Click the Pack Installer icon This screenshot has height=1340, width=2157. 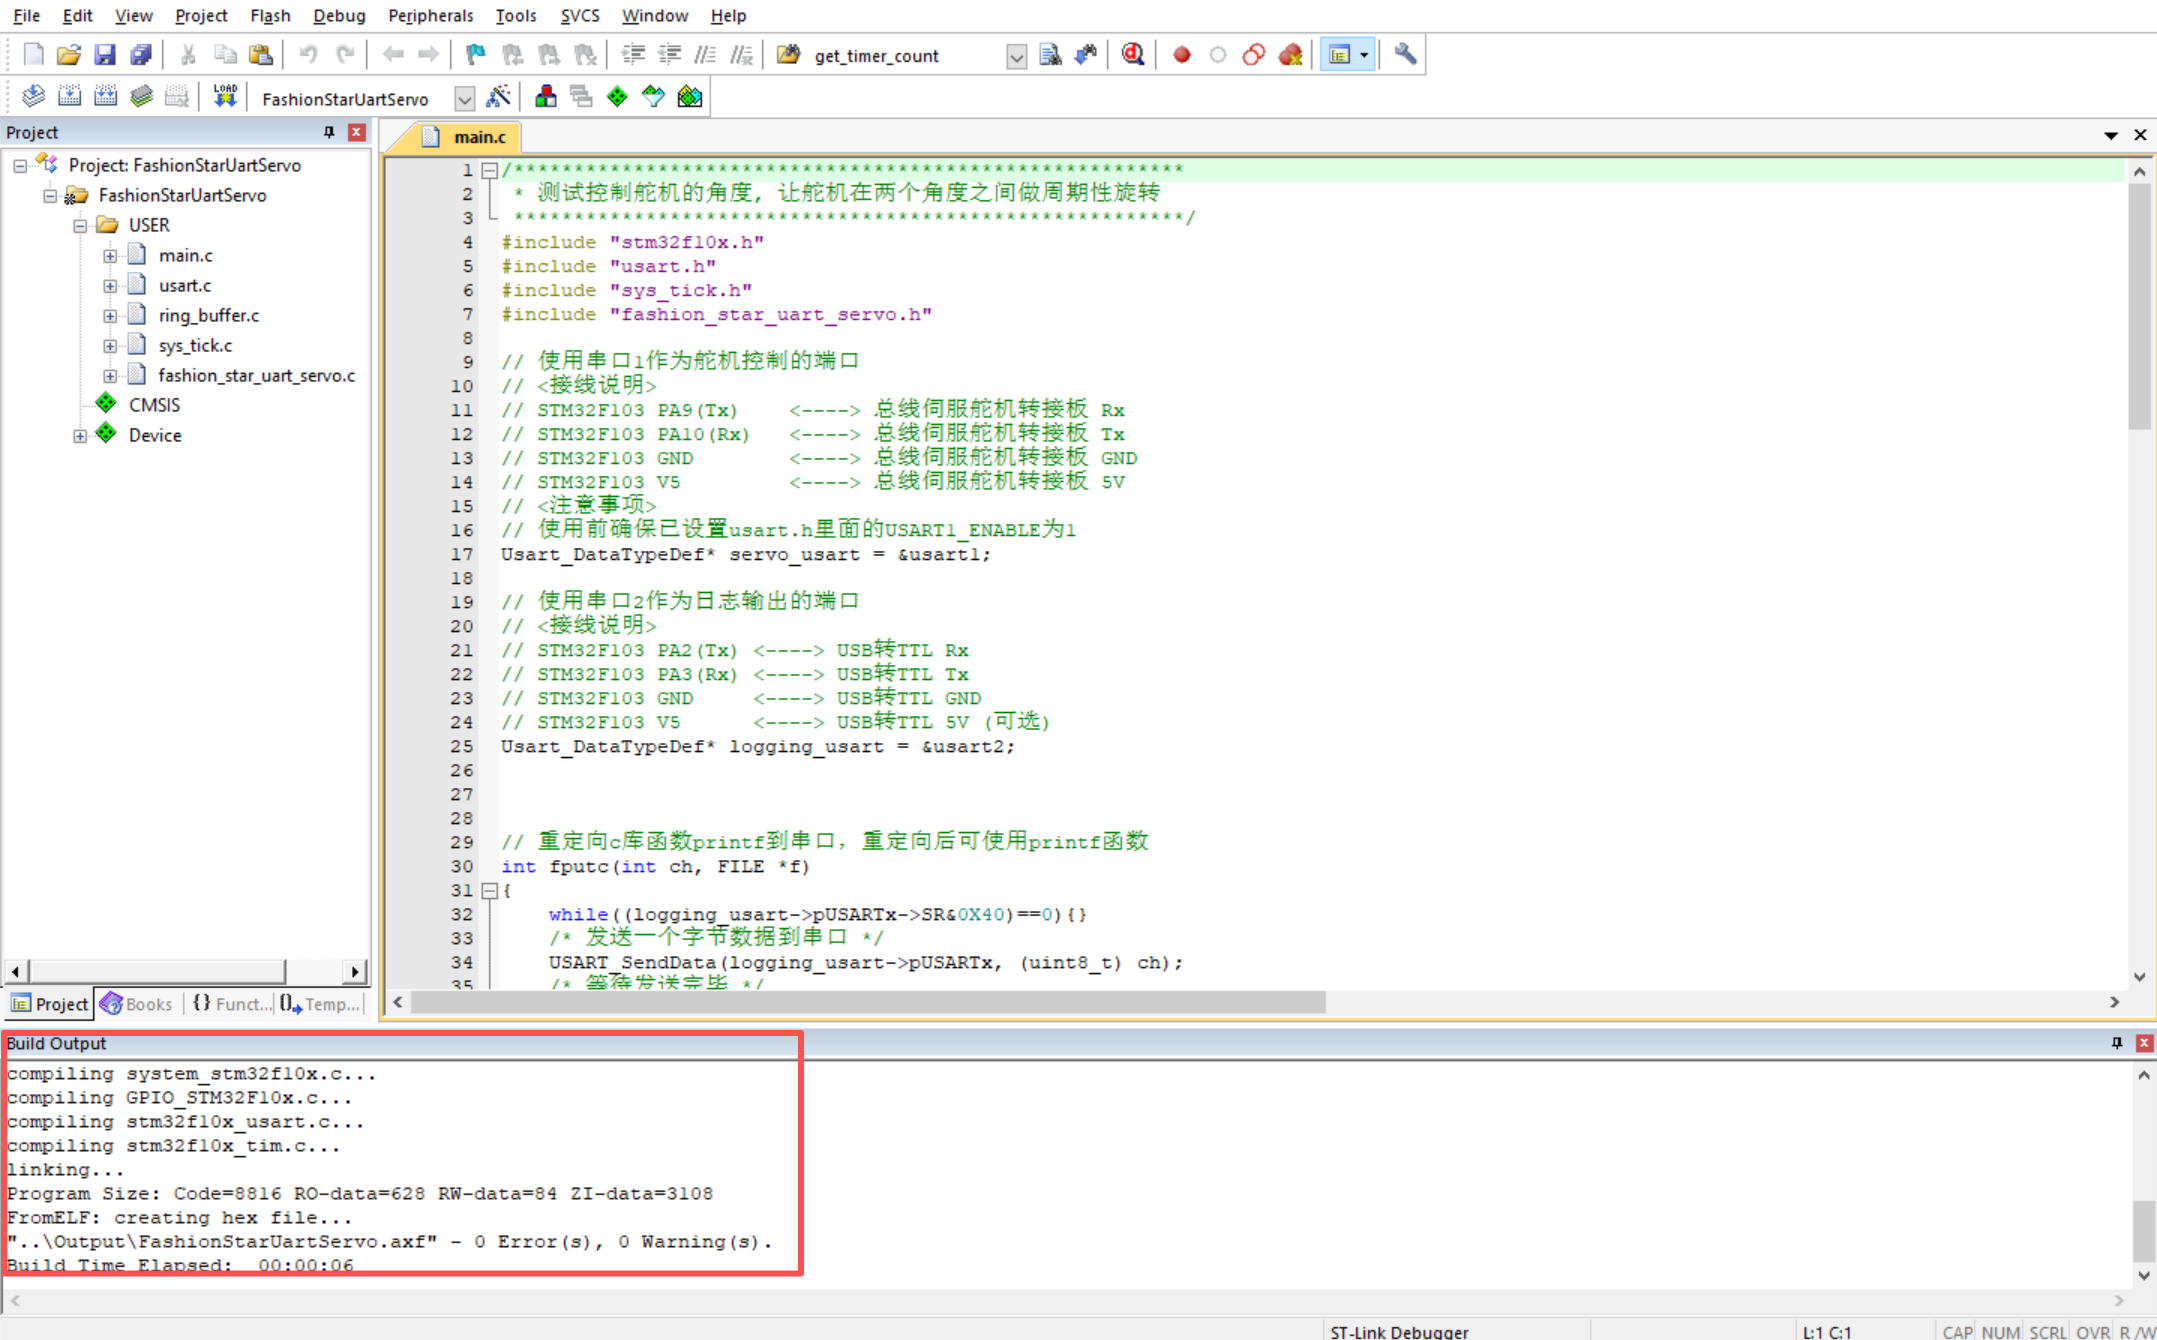pos(690,96)
